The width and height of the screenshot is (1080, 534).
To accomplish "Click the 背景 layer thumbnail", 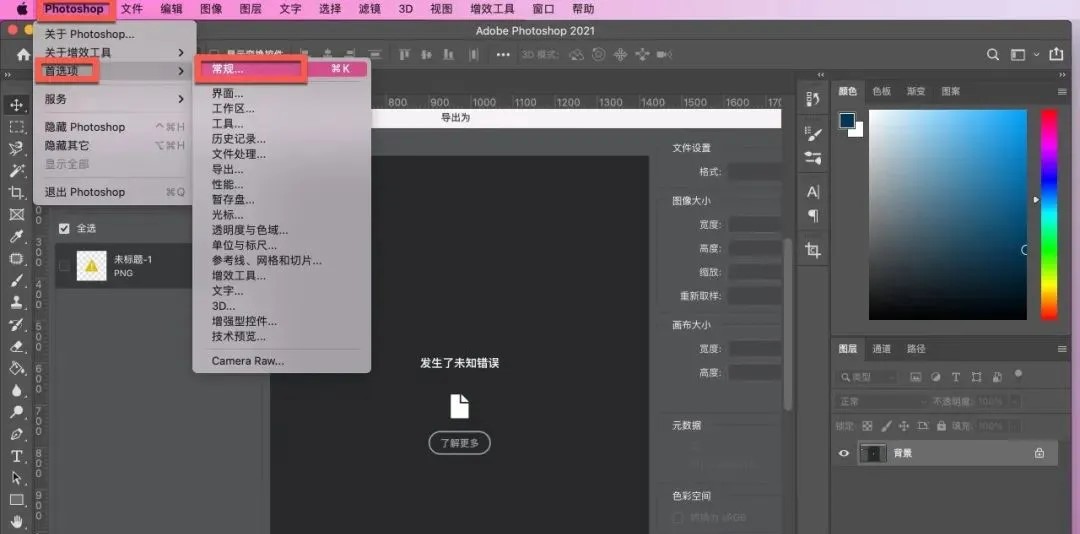I will coord(873,453).
